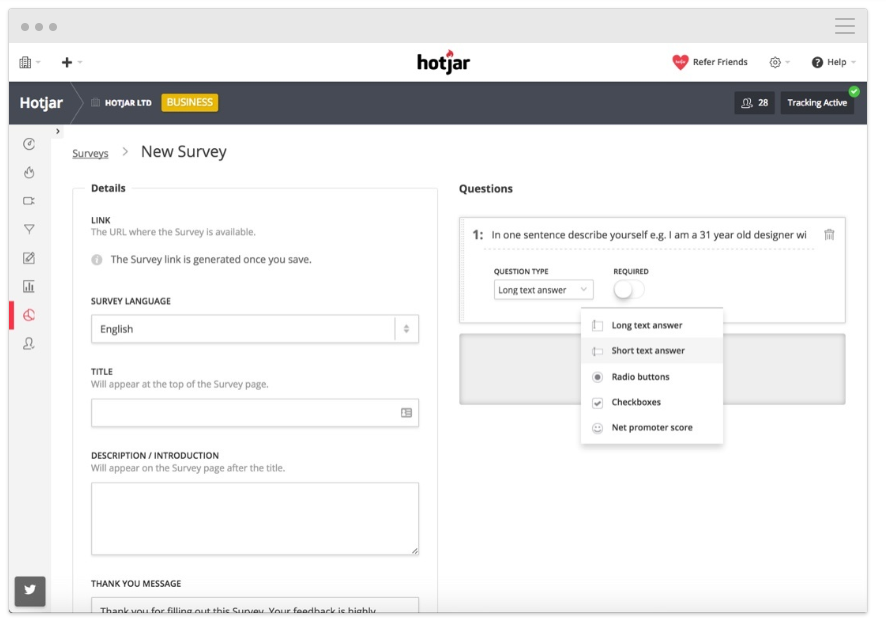886x619 pixels.
Task: Open the dashboard gauge sidebar icon
Action: 29,144
